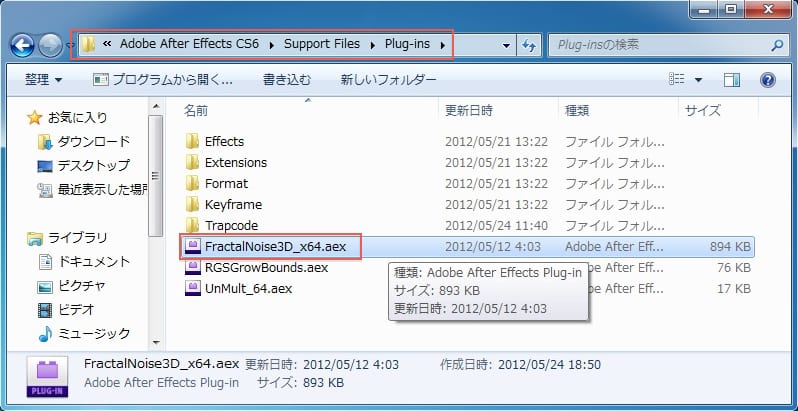
Task: Select the Effects folder name
Action: pyautogui.click(x=224, y=141)
